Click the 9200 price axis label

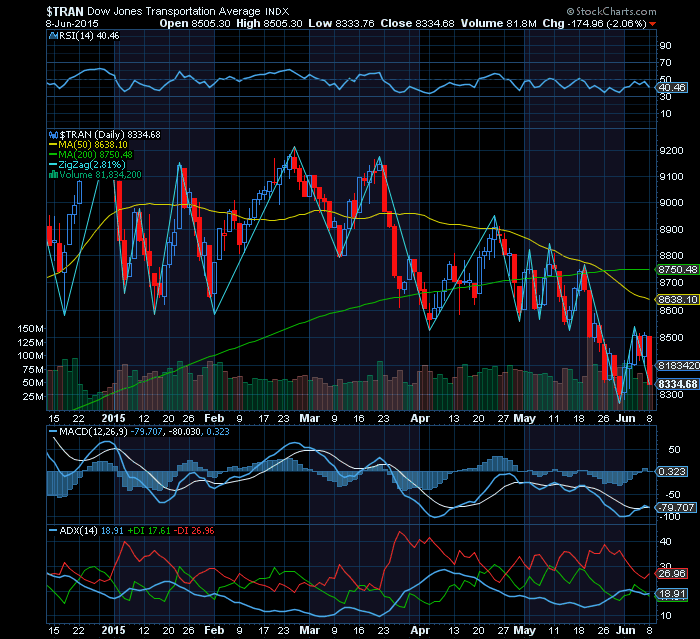pyautogui.click(x=671, y=150)
